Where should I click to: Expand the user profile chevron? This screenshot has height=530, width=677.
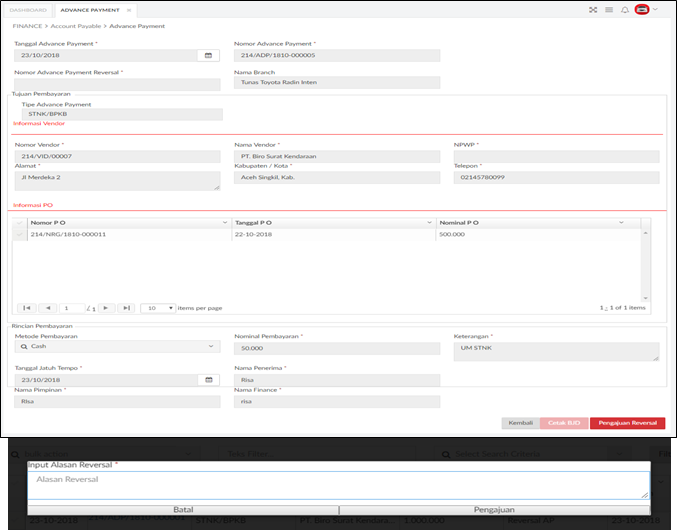[655, 9]
